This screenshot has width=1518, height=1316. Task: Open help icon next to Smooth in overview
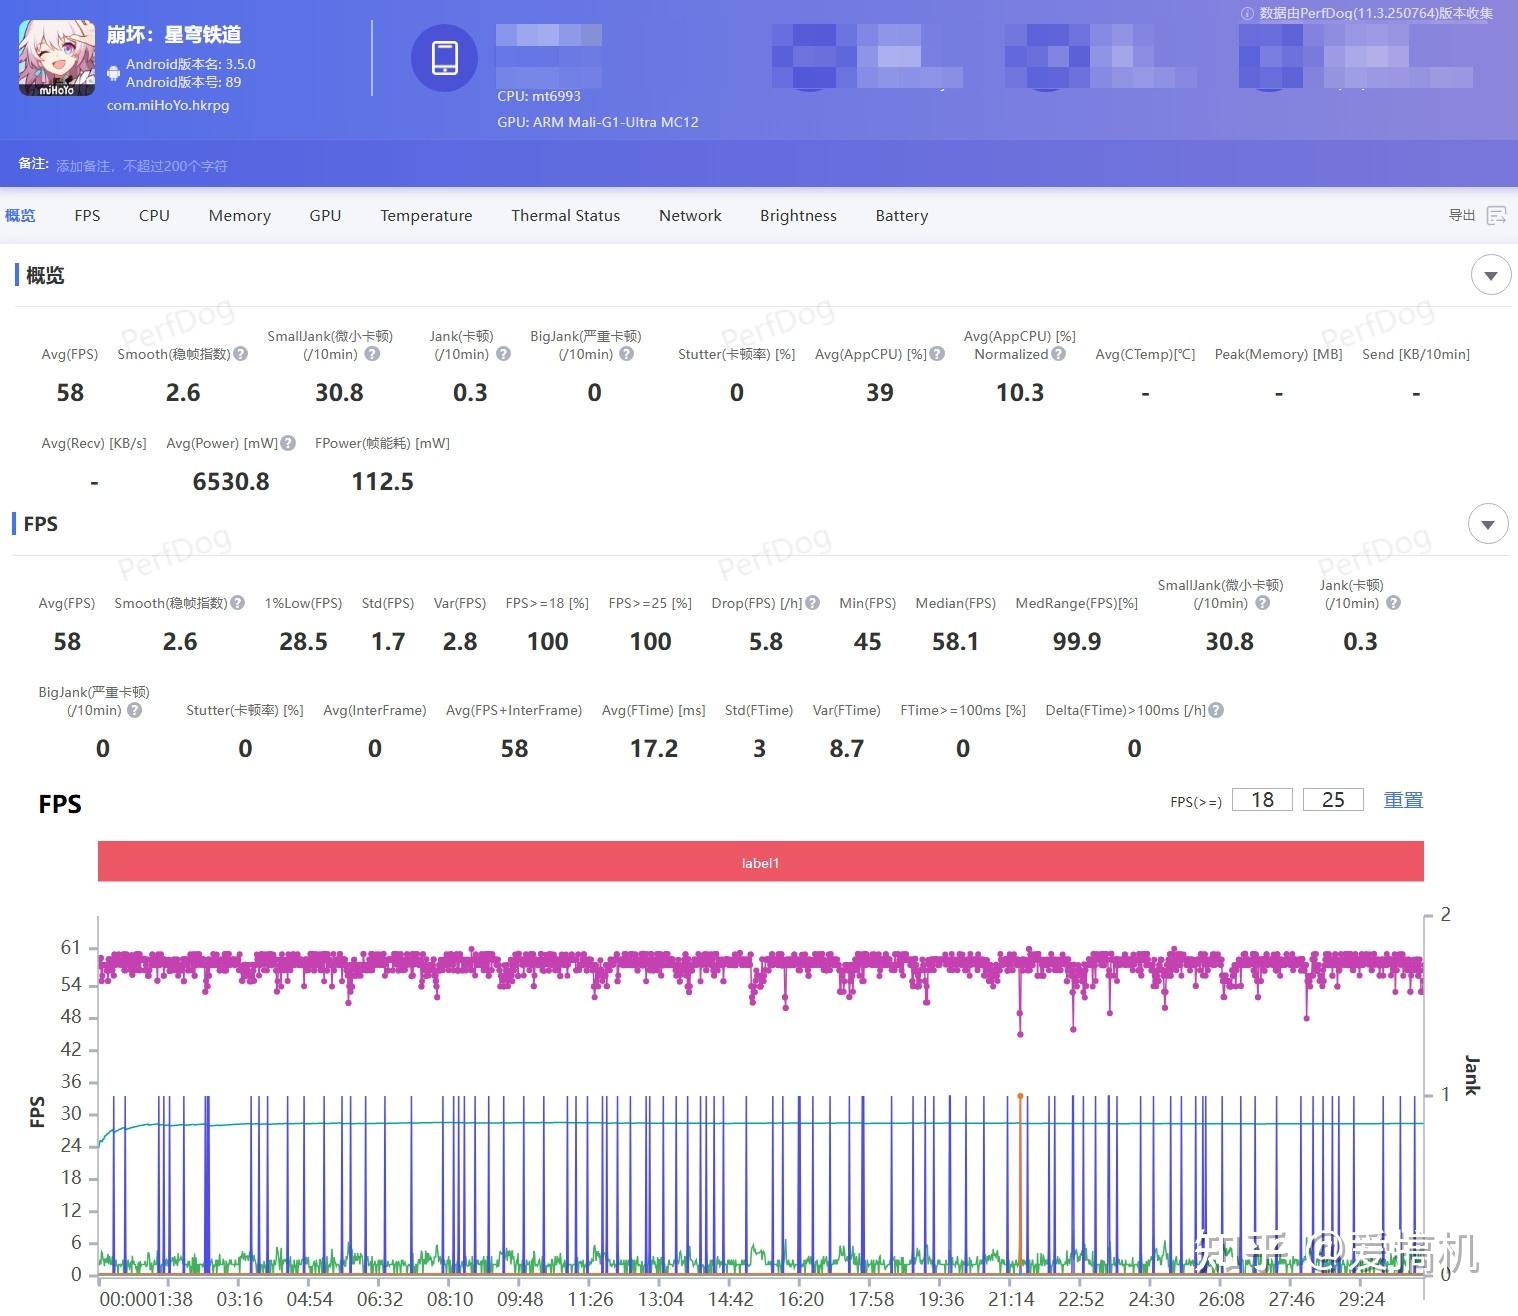pos(241,354)
